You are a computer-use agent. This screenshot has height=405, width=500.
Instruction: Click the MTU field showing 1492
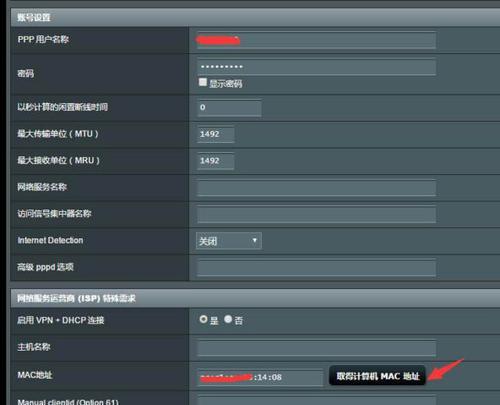coord(215,134)
